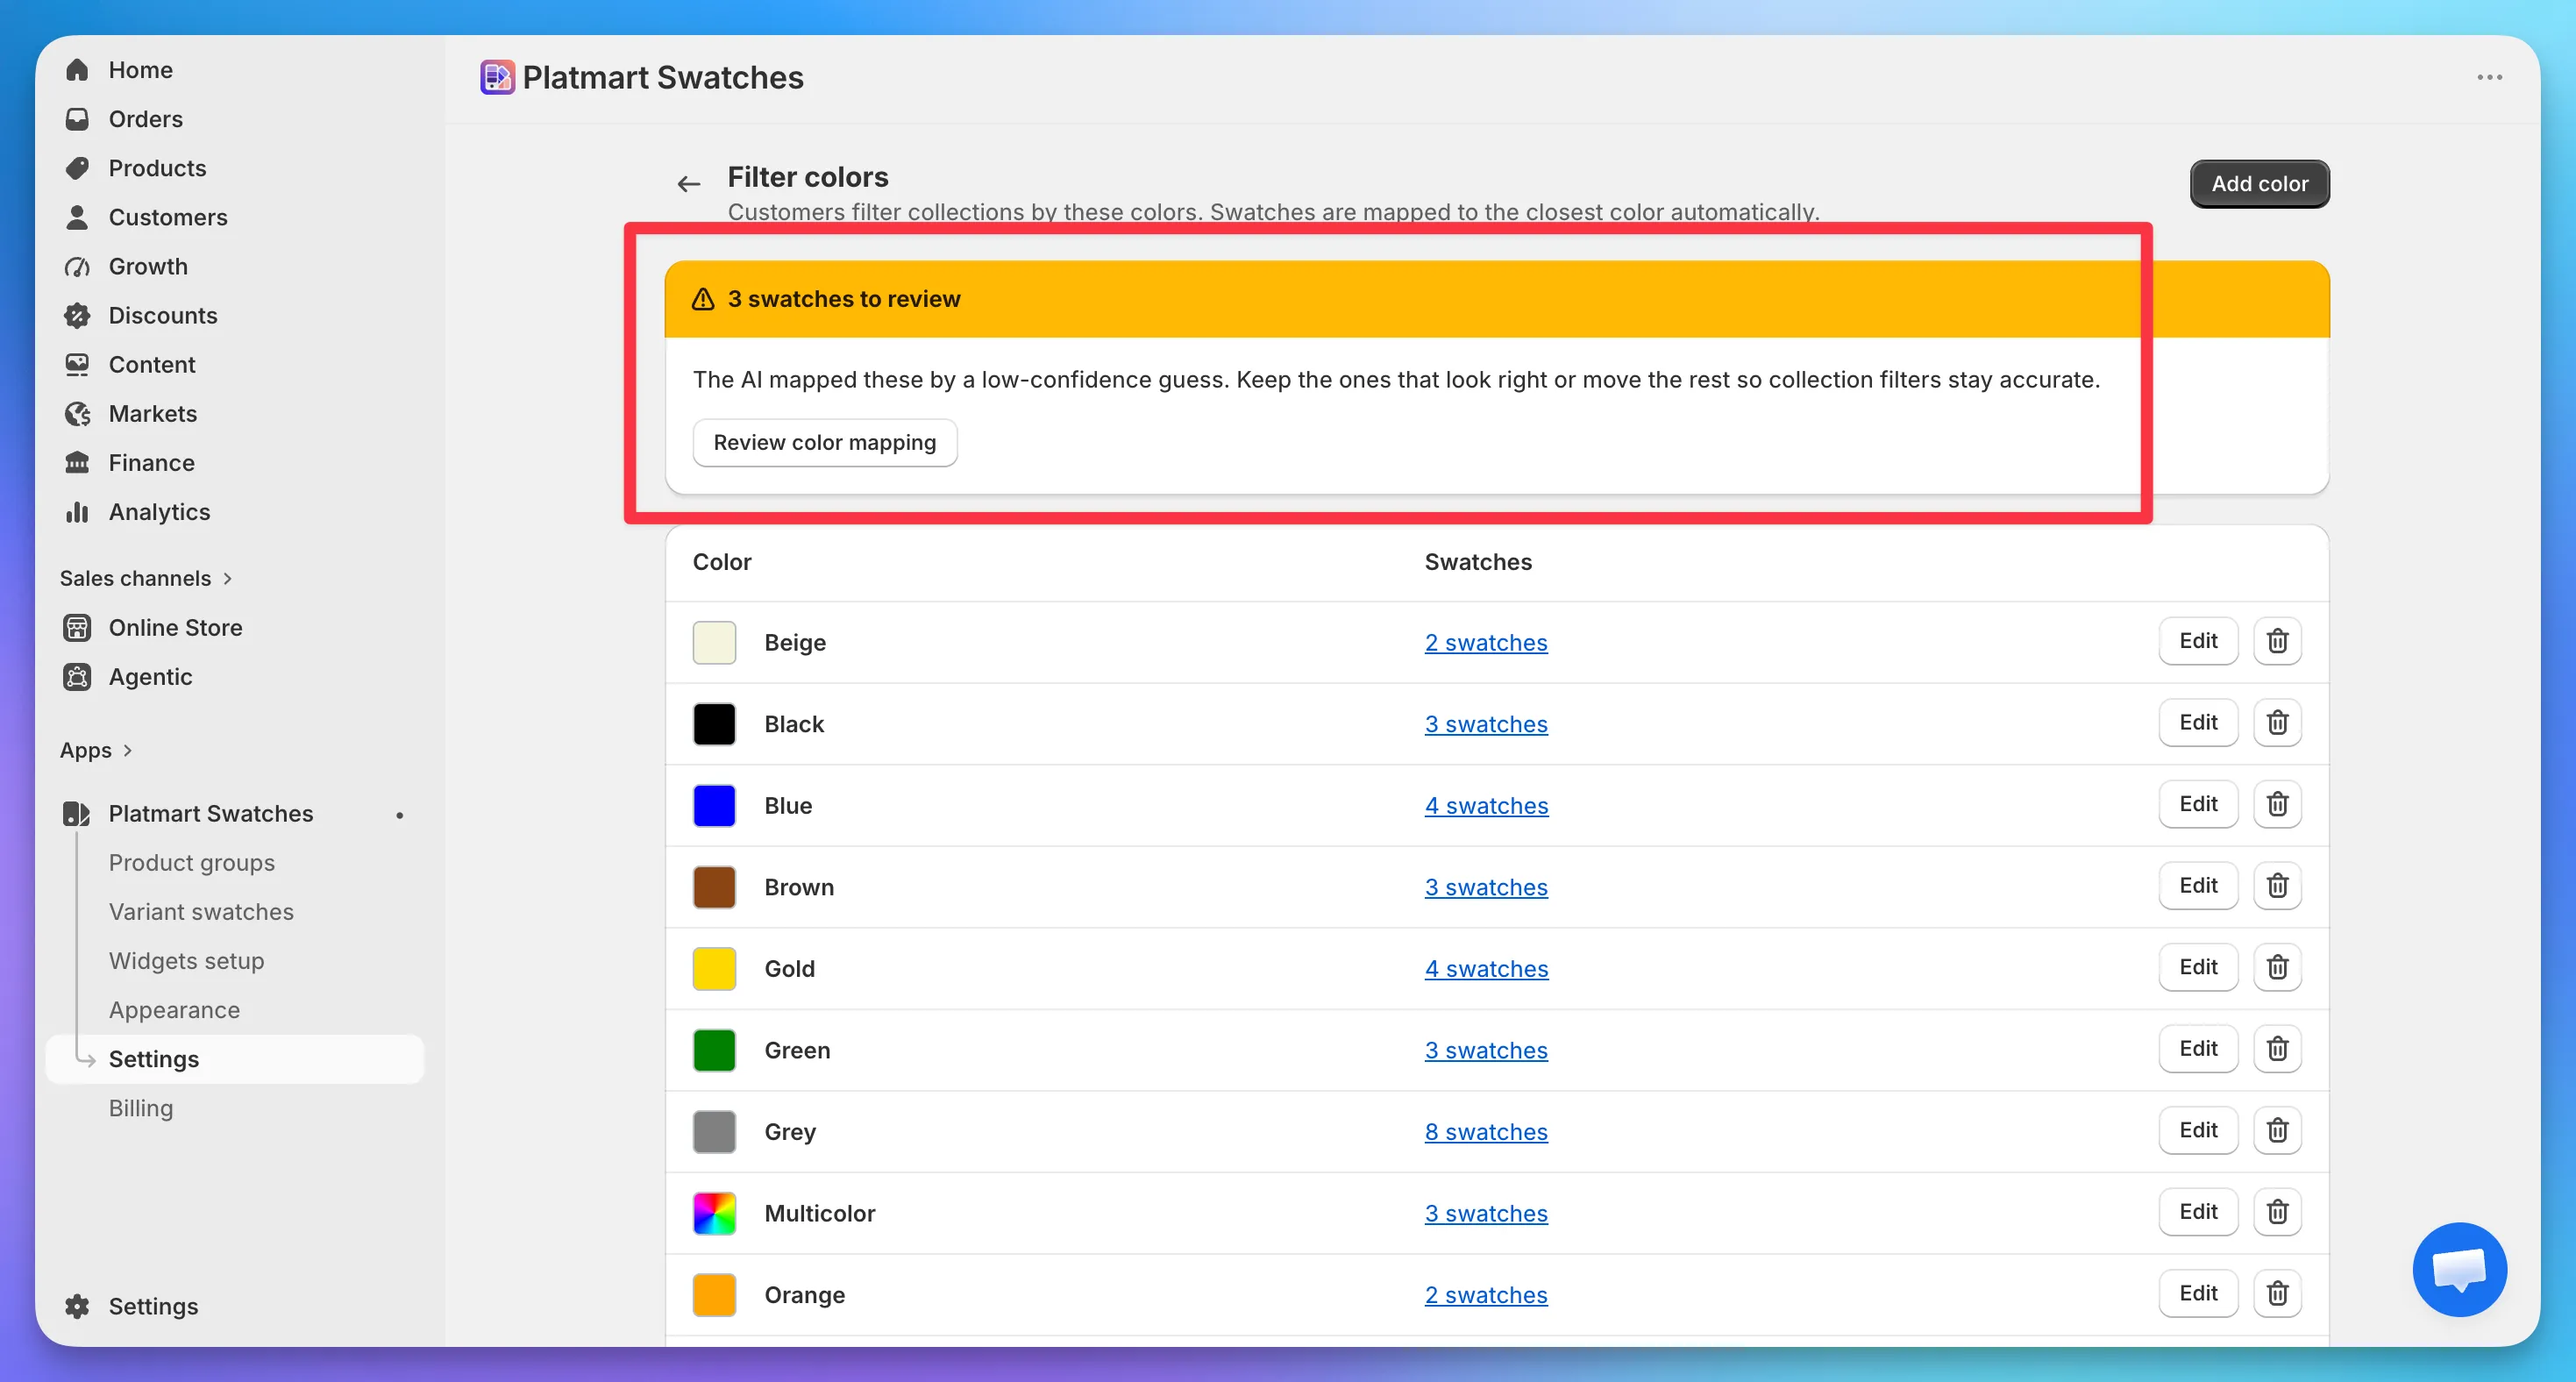Click the Agentic icon
The width and height of the screenshot is (2576, 1382).
click(x=77, y=676)
